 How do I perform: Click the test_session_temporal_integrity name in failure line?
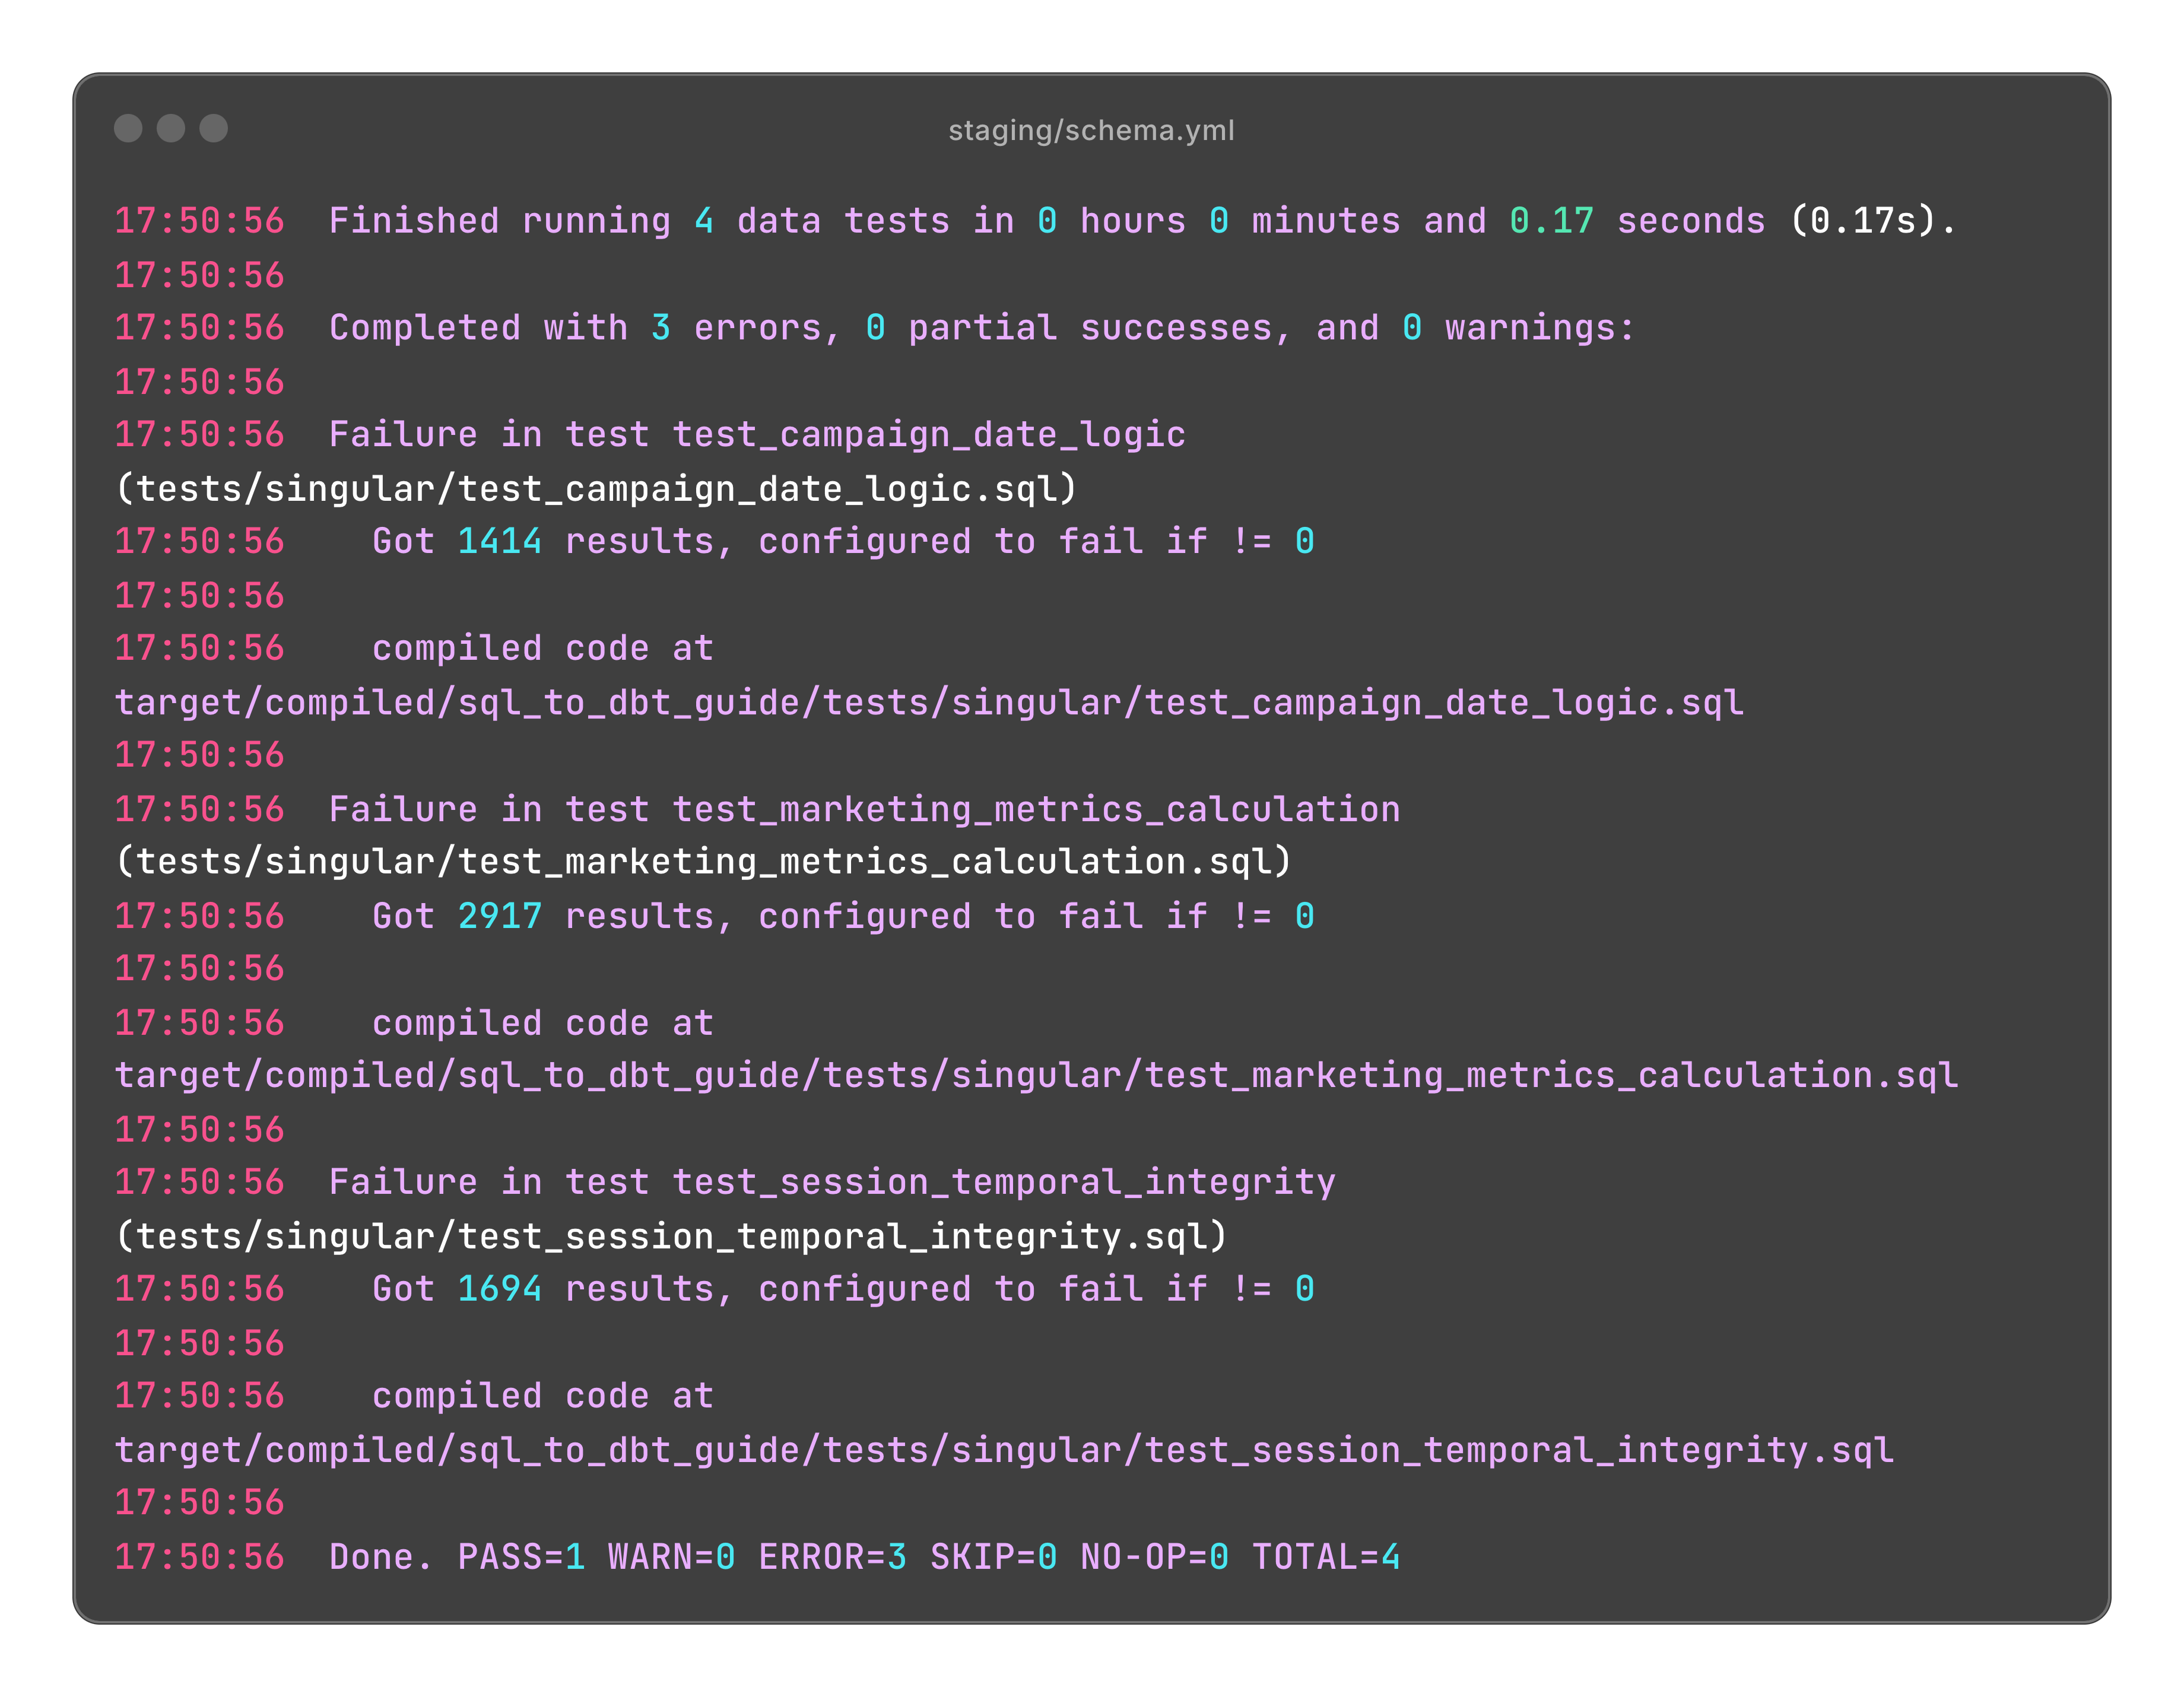tap(1003, 1183)
